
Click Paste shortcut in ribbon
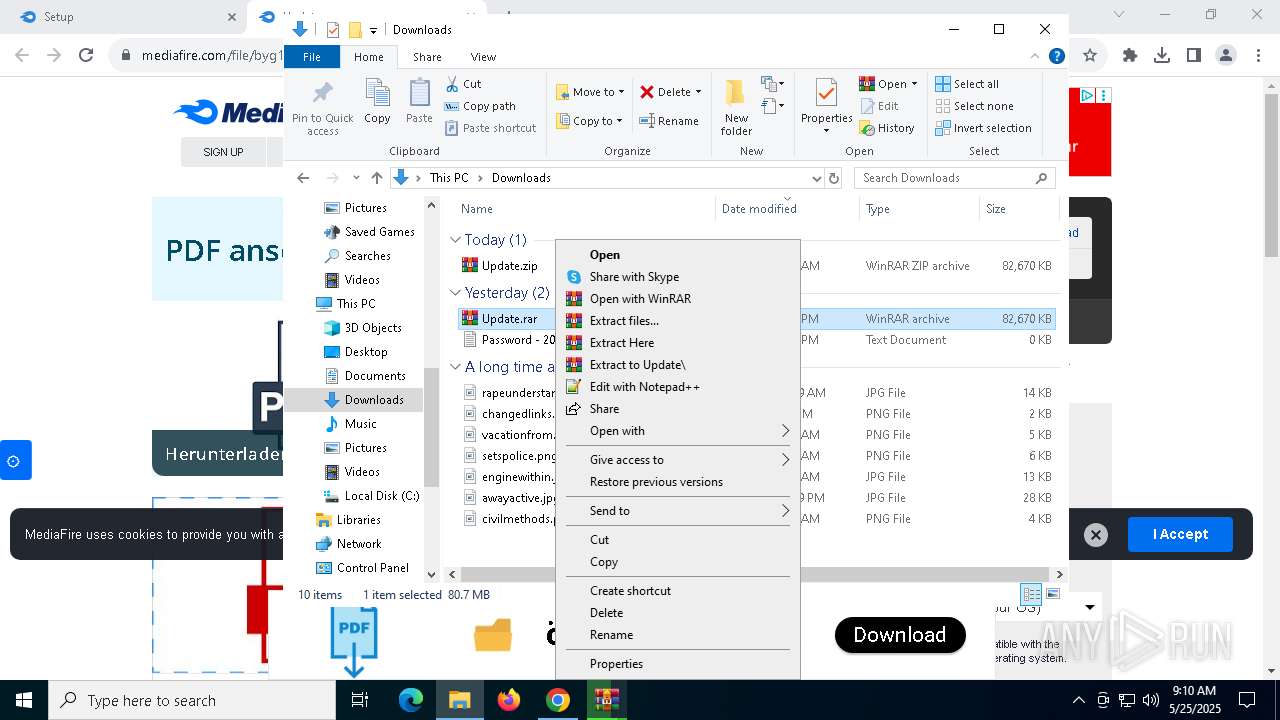(490, 128)
